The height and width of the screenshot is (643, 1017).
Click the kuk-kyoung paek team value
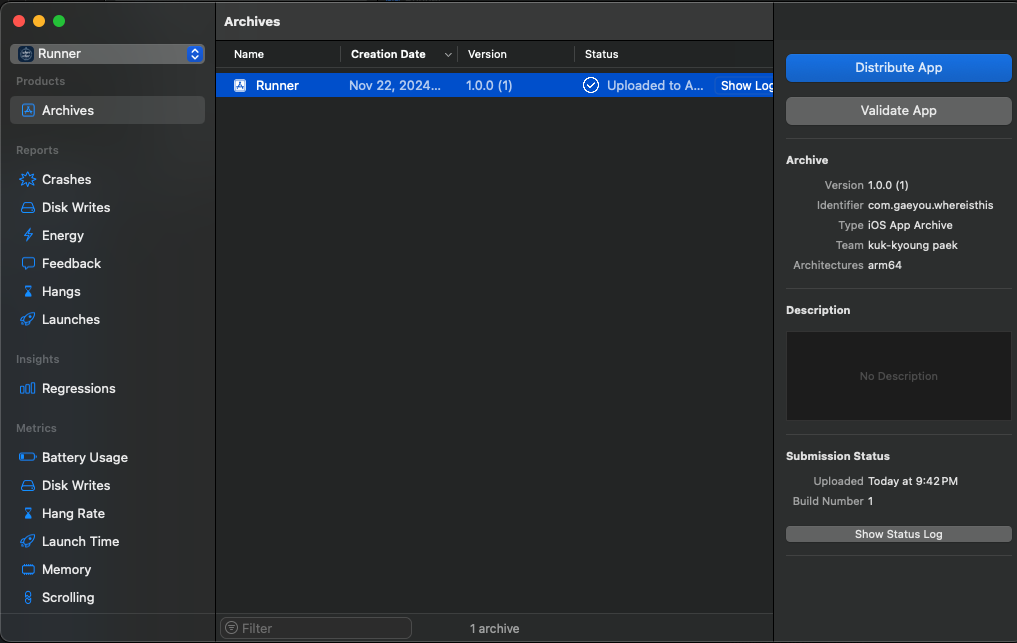tap(913, 245)
